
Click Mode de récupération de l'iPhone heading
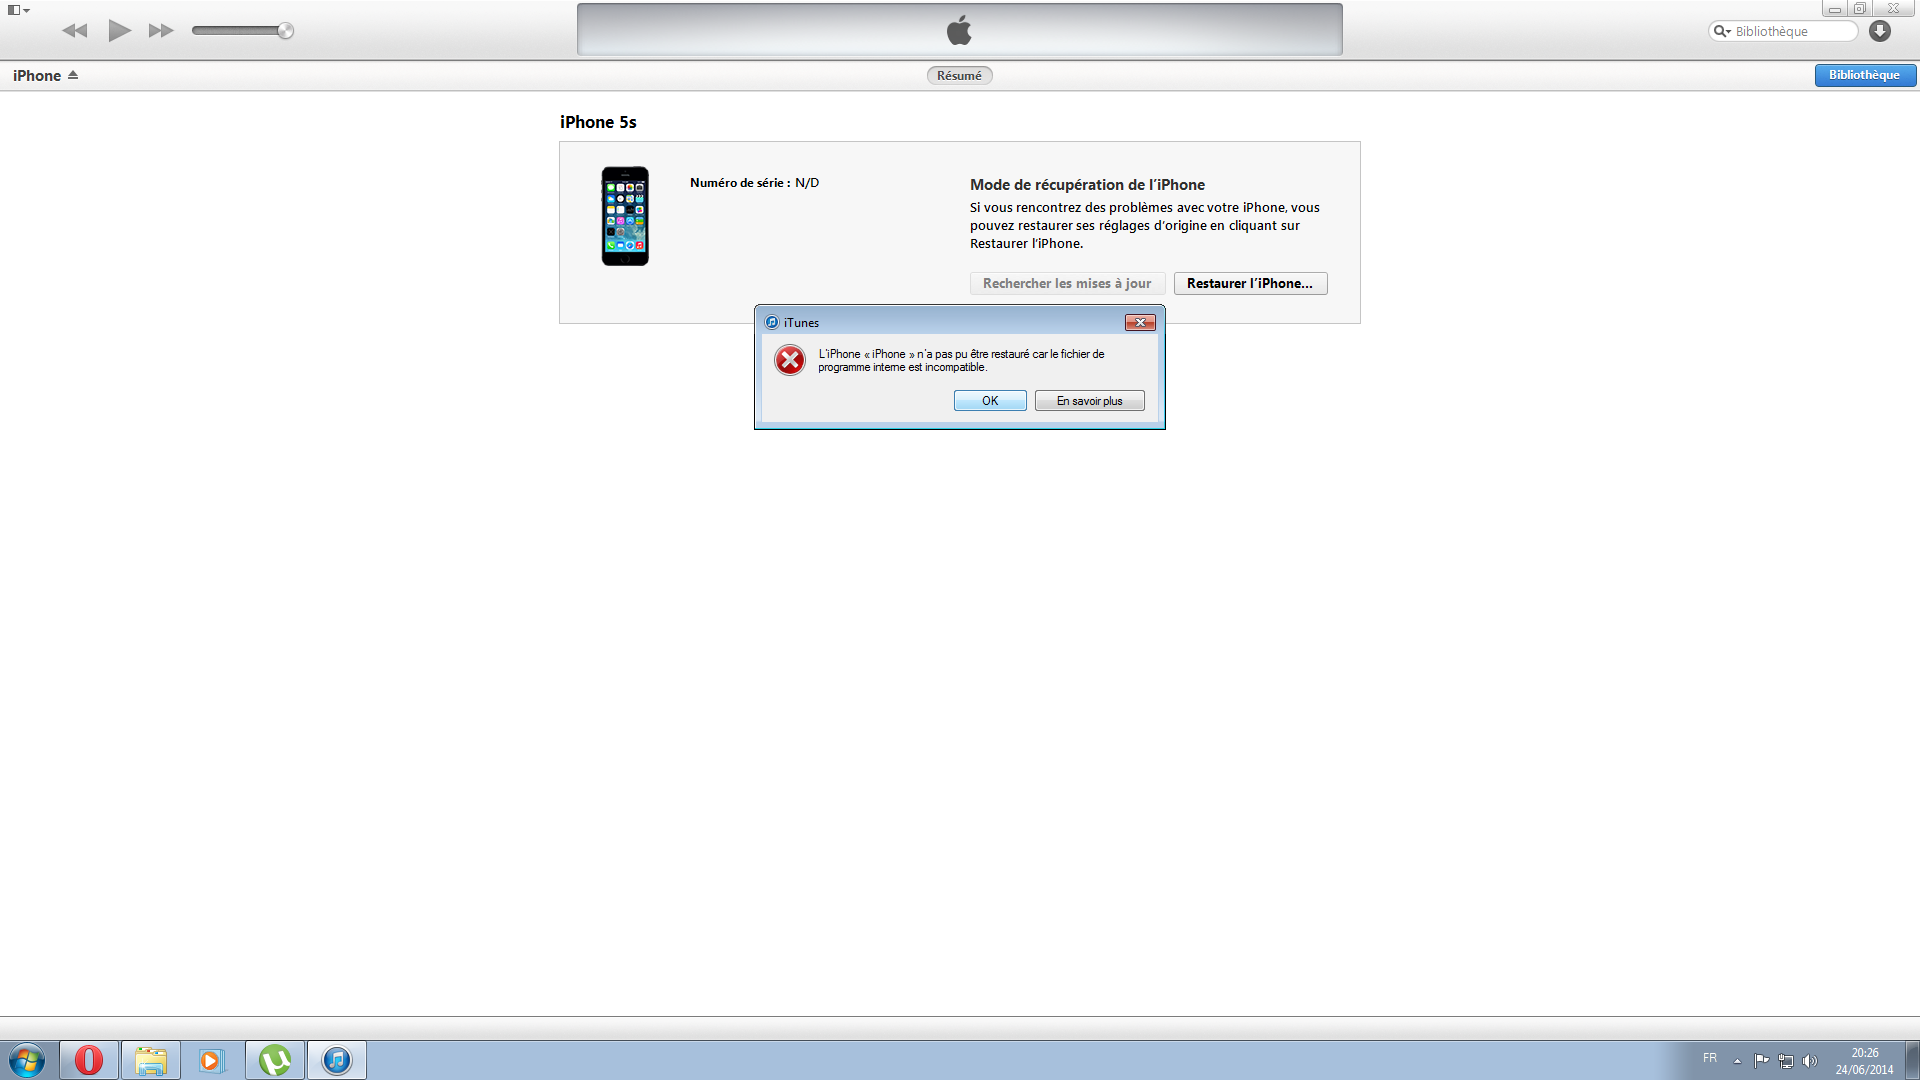1087,185
